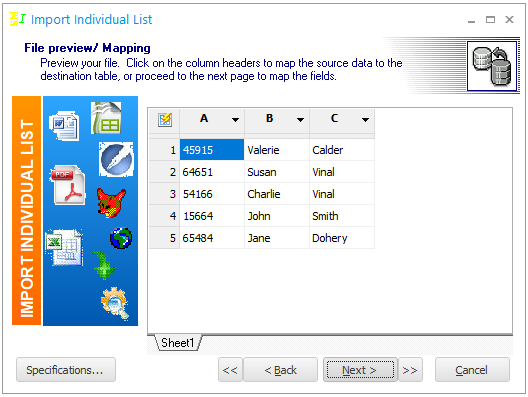Click the SMI application icon in title bar
The height and width of the screenshot is (397, 528).
pyautogui.click(x=17, y=19)
